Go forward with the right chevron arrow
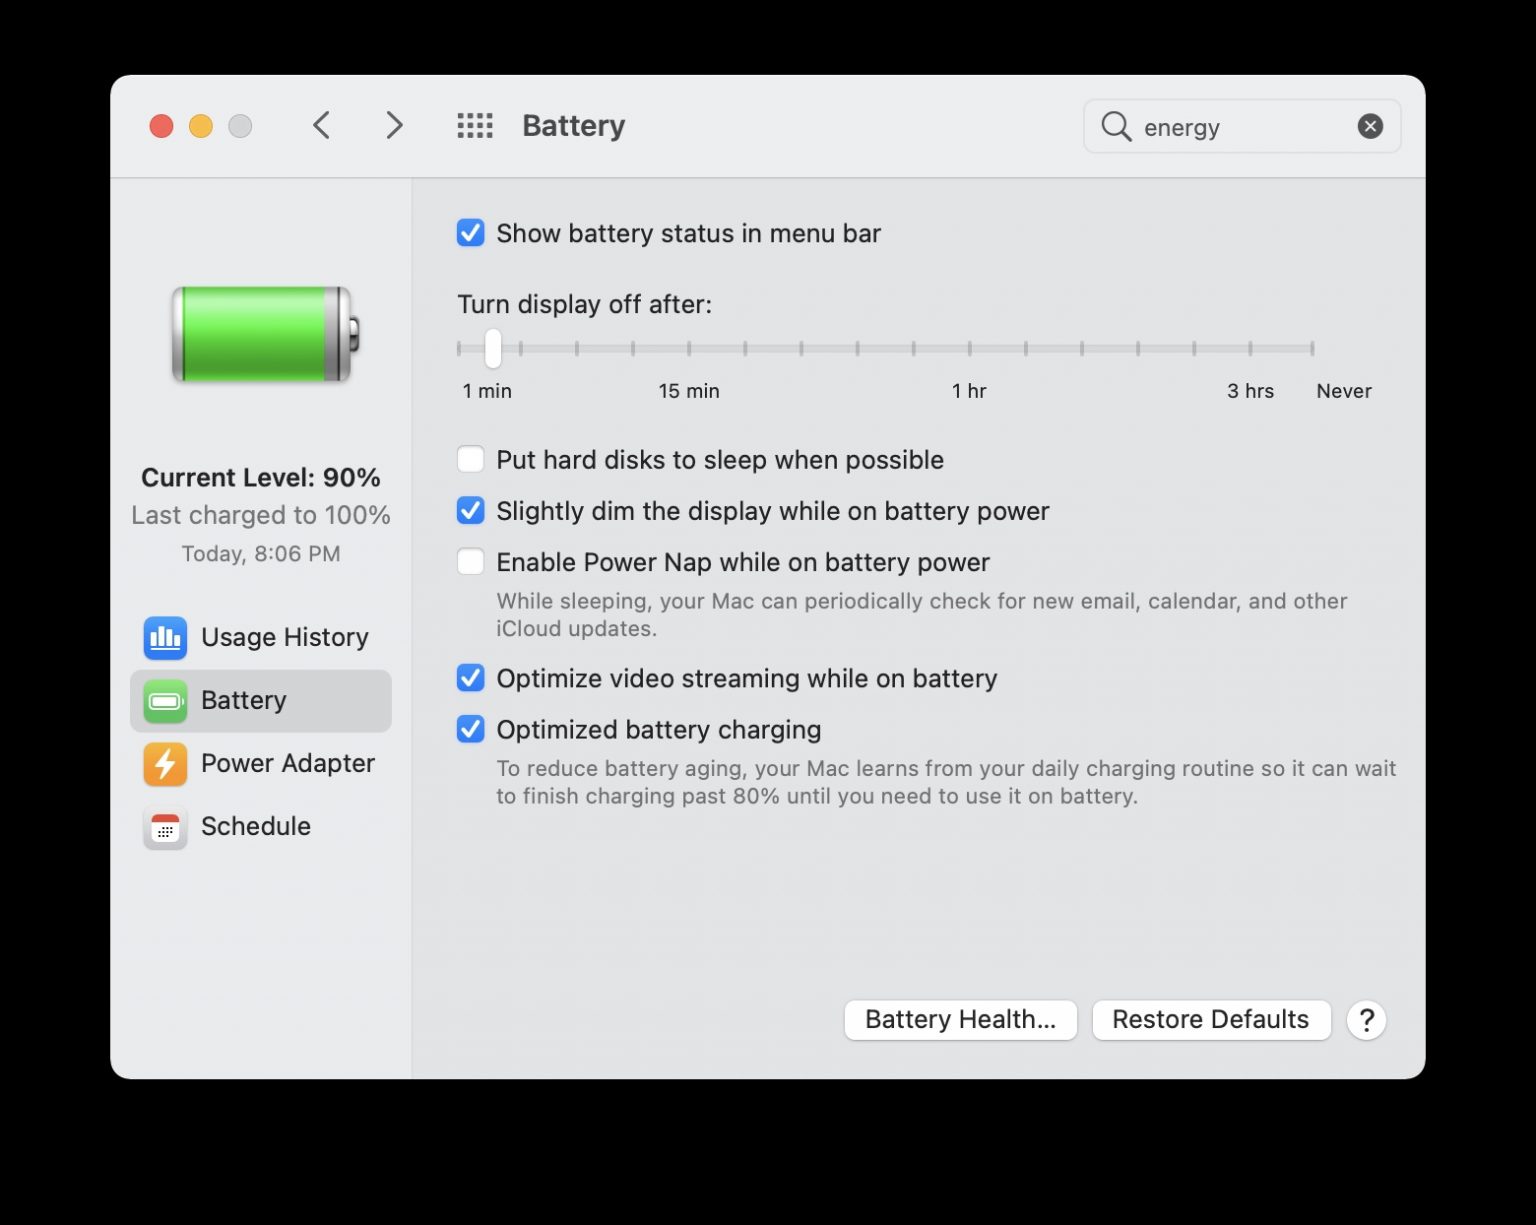The width and height of the screenshot is (1536, 1225). point(395,126)
